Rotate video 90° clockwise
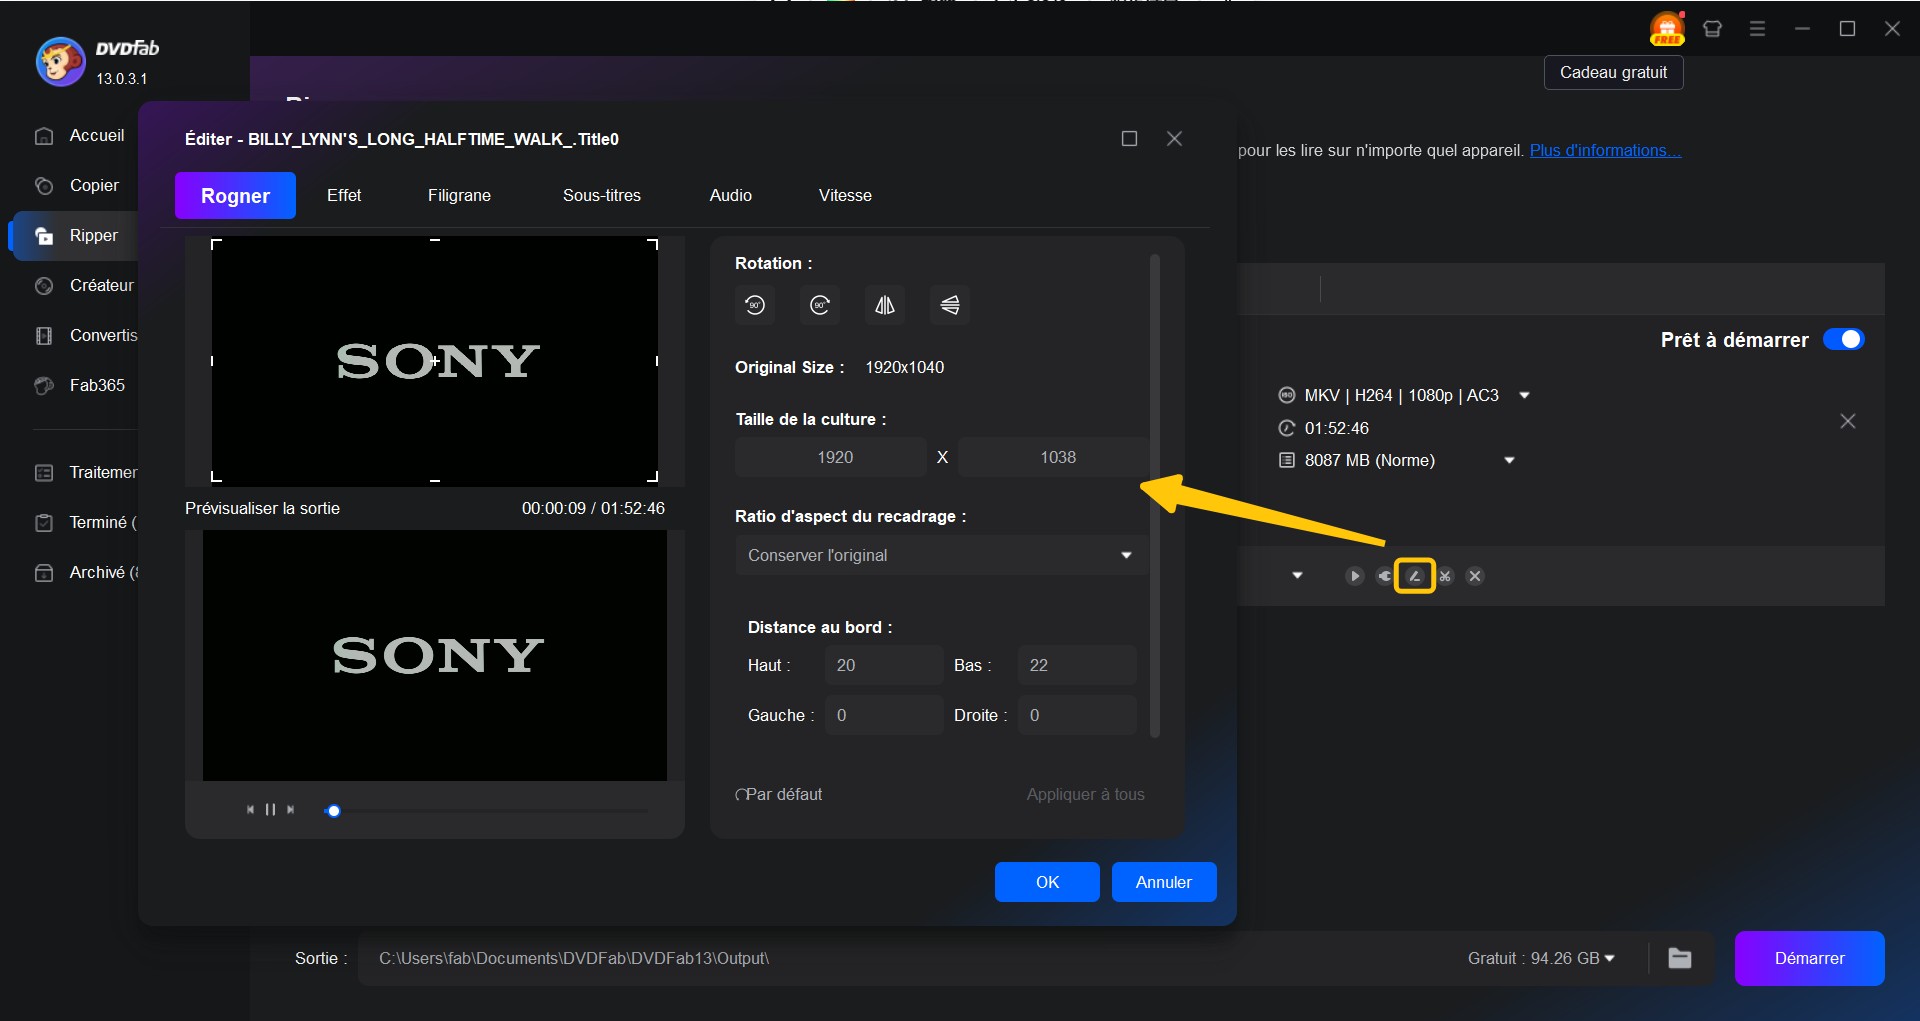The height and width of the screenshot is (1021, 1920). point(820,305)
